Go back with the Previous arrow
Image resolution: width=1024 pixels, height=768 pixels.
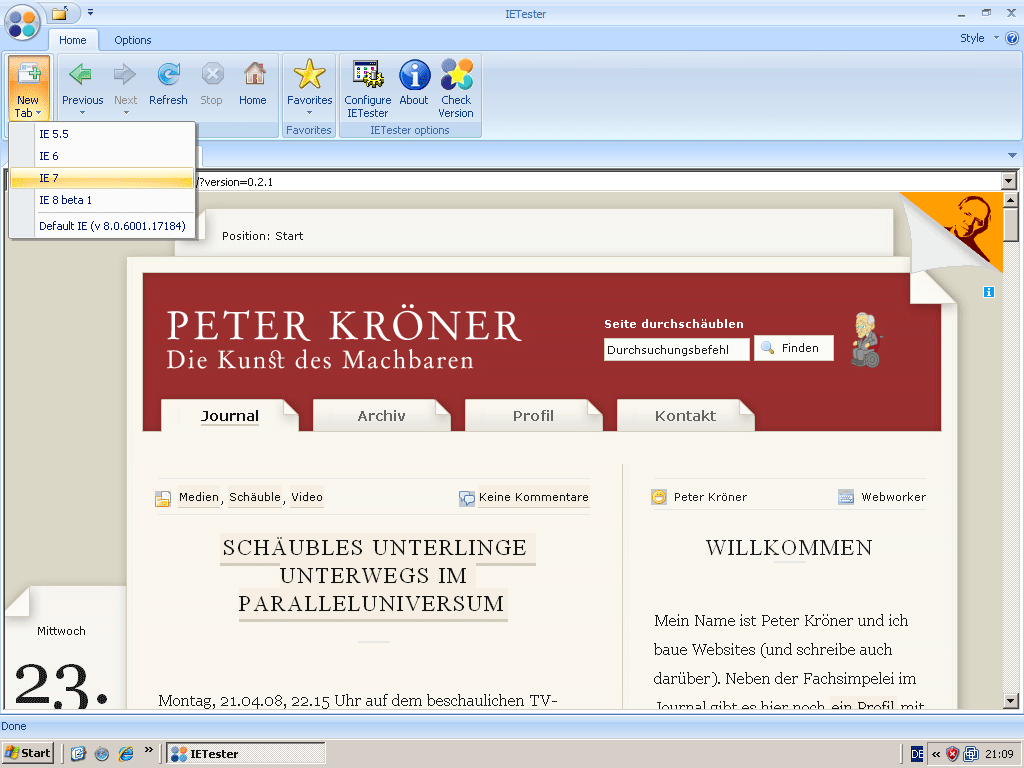tap(81, 74)
